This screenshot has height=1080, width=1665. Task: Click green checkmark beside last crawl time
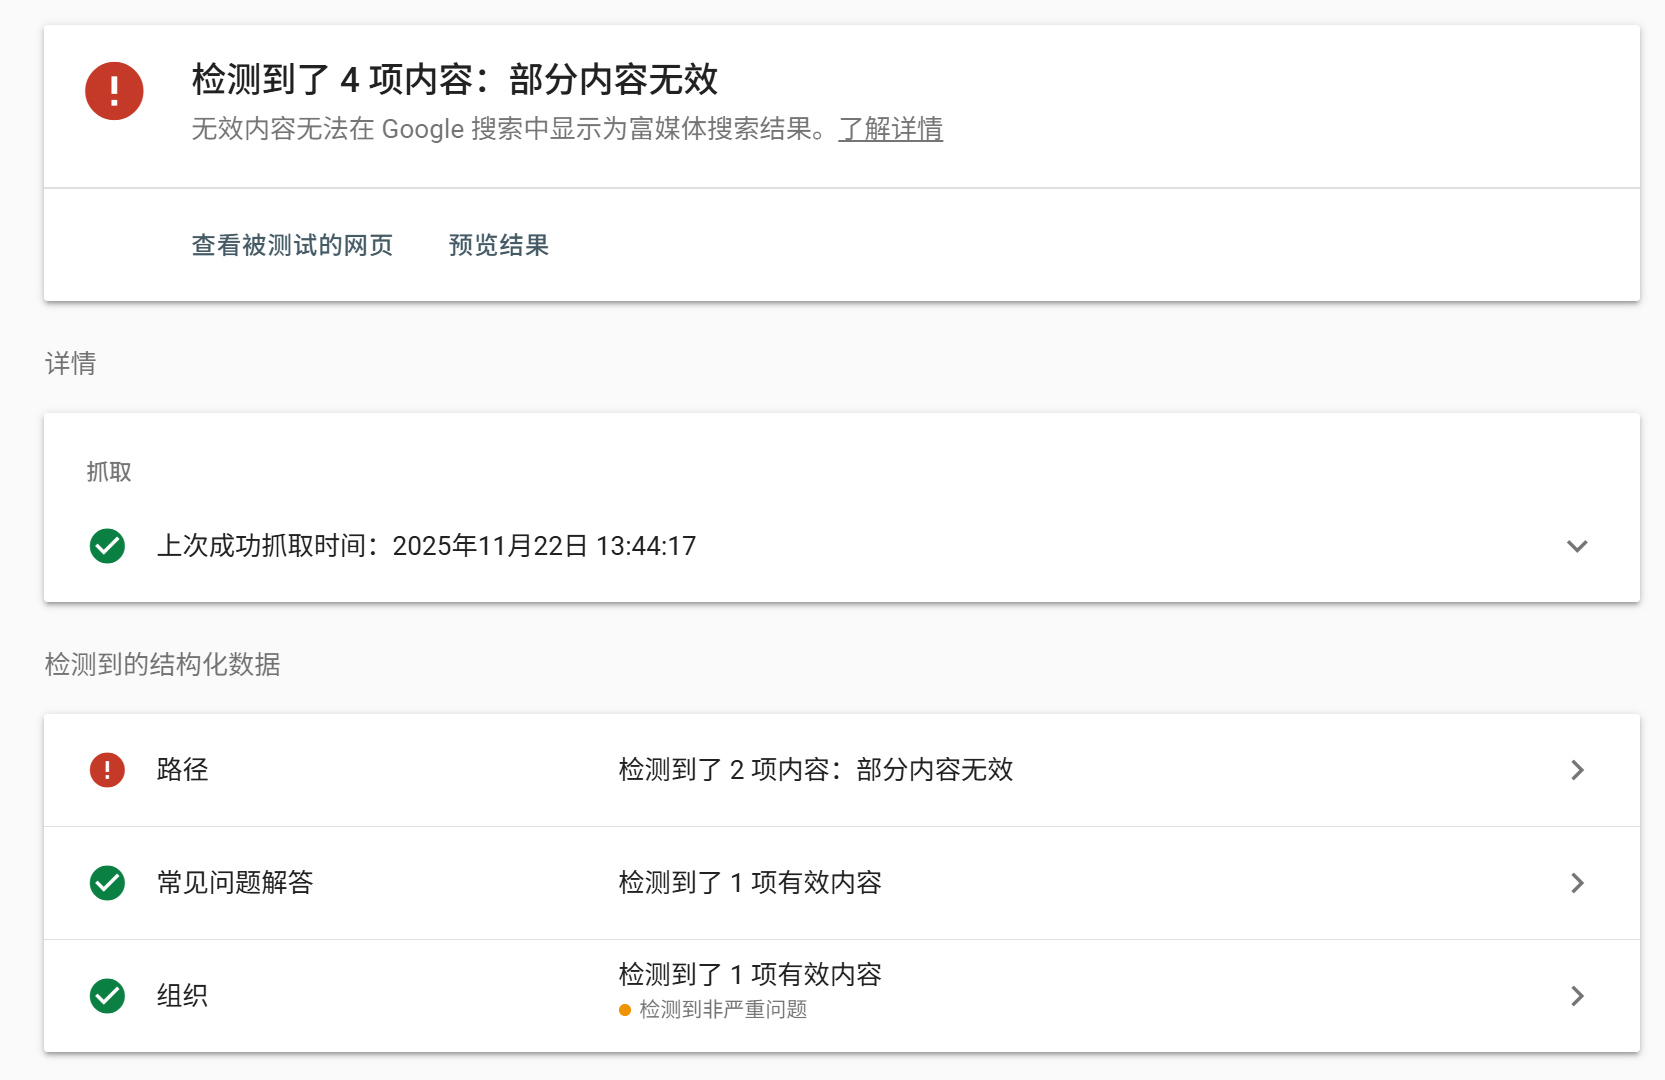107,546
